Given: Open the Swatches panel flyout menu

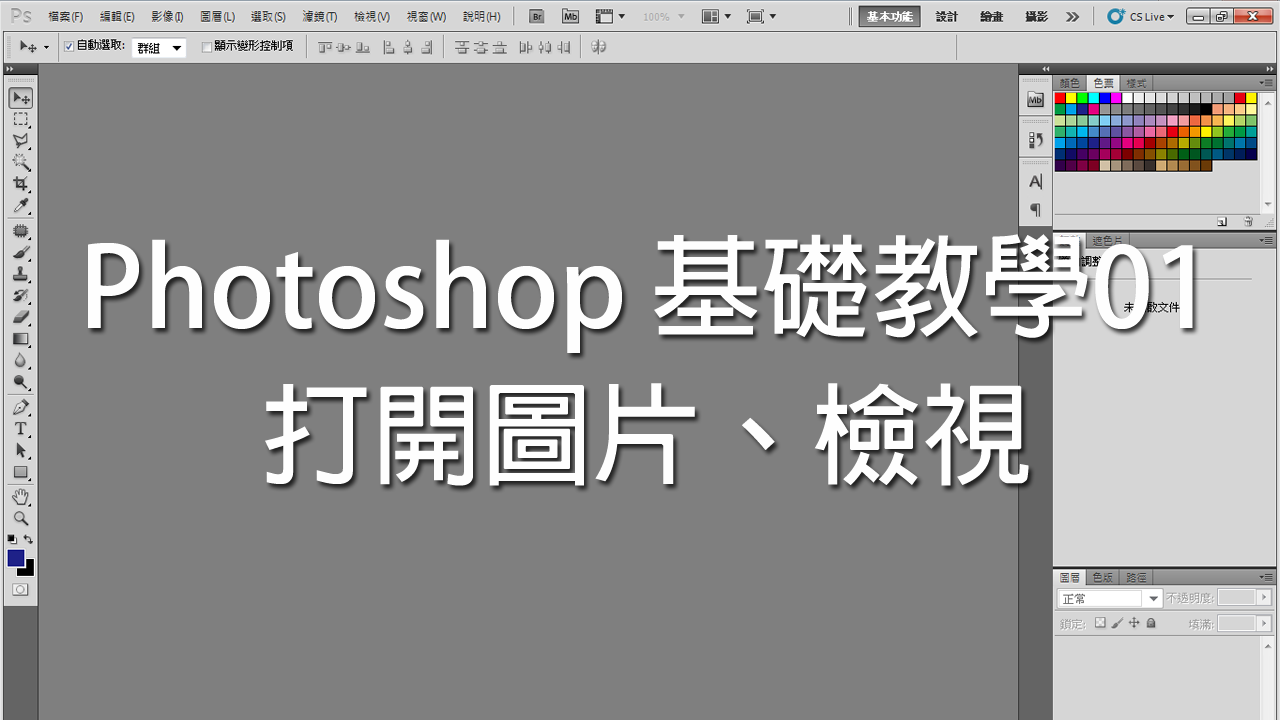Looking at the screenshot, I should 1266,83.
